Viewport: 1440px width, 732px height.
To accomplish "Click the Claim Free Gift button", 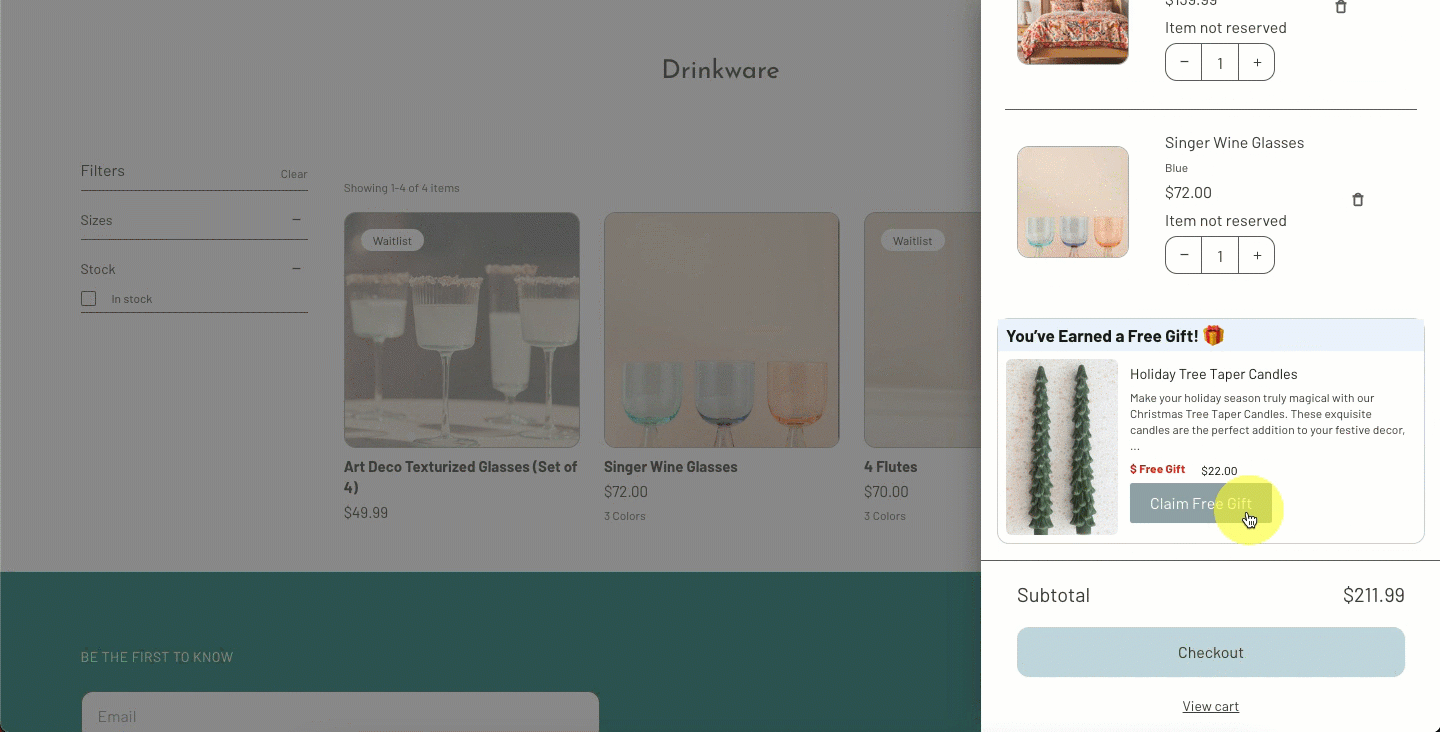I will [x=1200, y=503].
